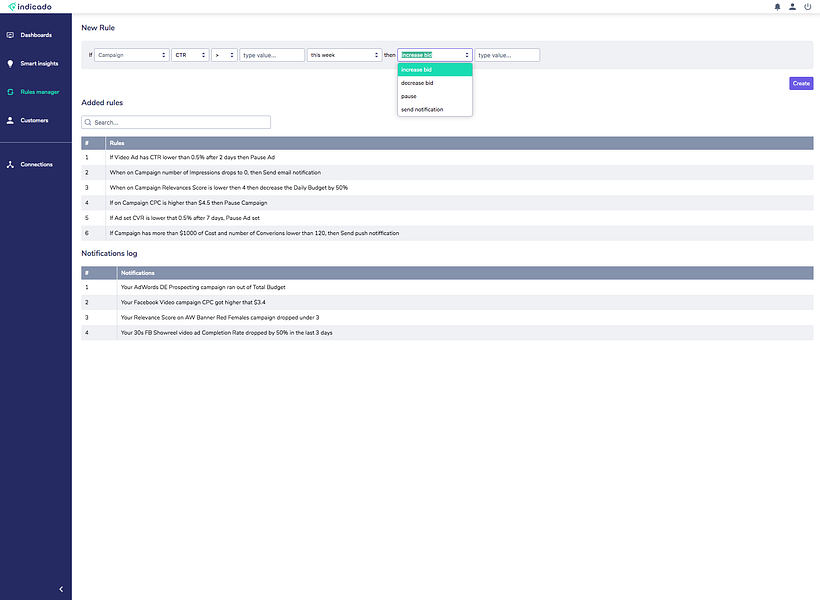820x600 pixels.
Task: Click condition 'type value...' input field
Action: [272, 55]
